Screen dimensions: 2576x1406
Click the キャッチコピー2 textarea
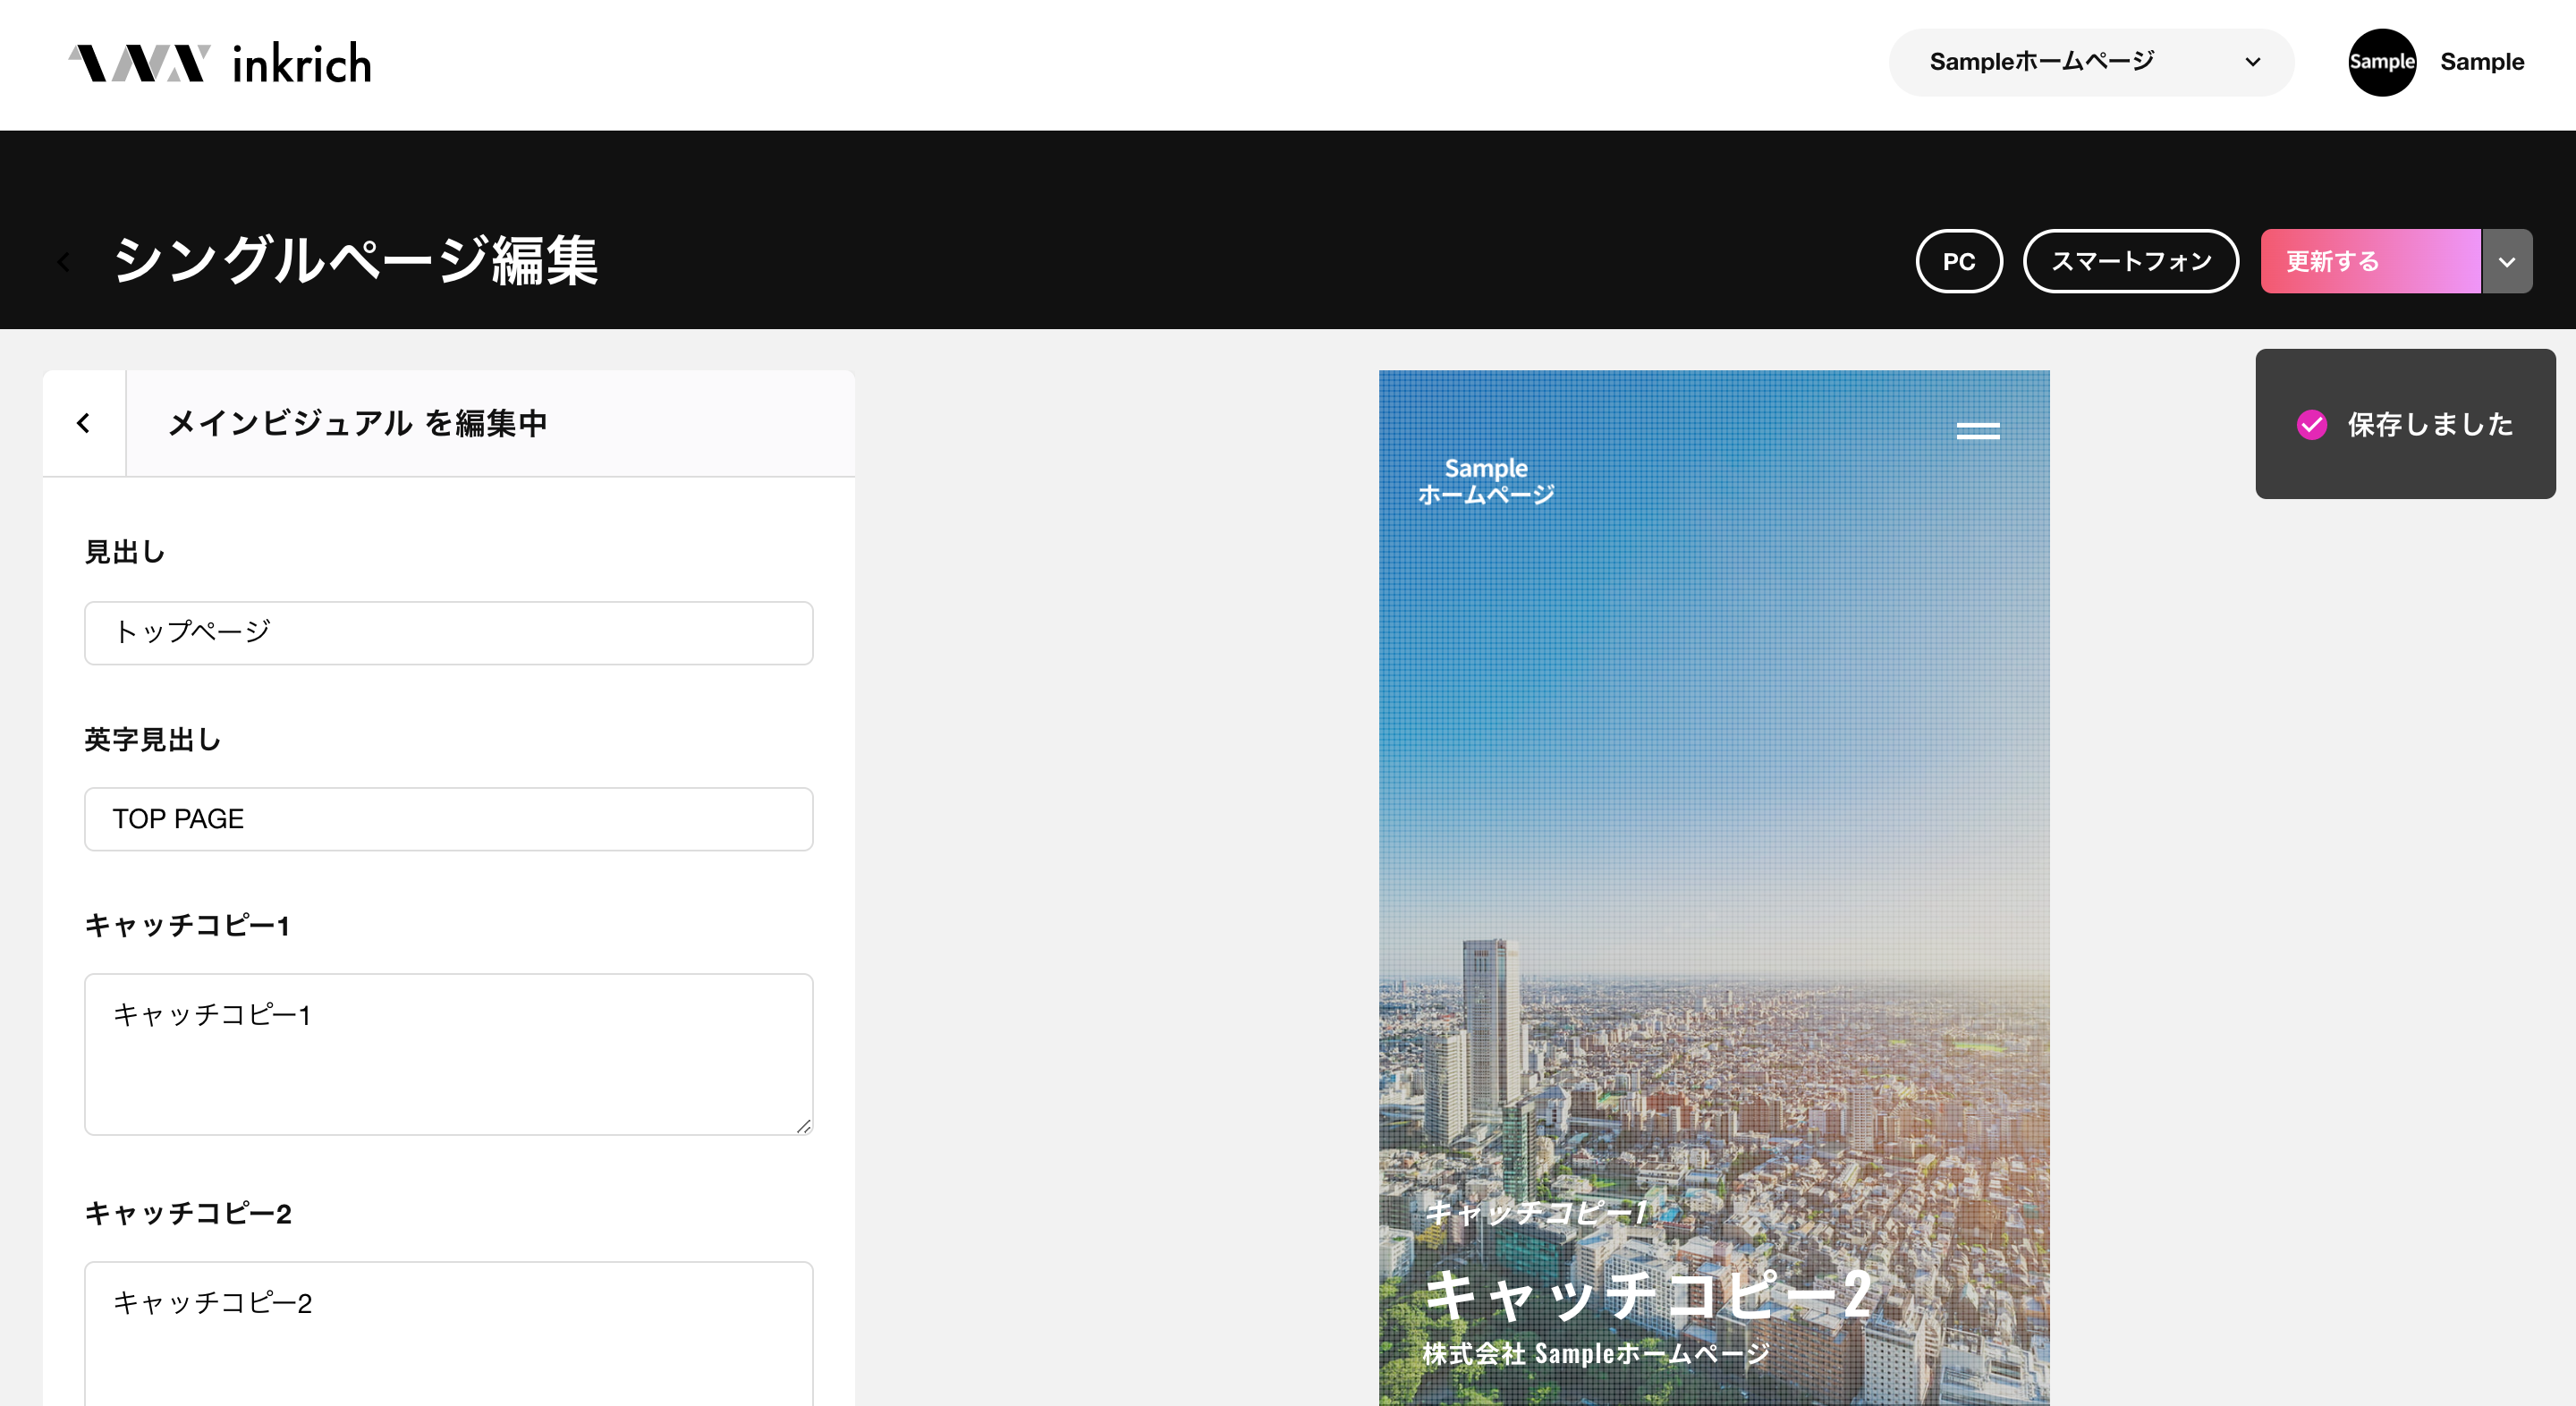[448, 1333]
